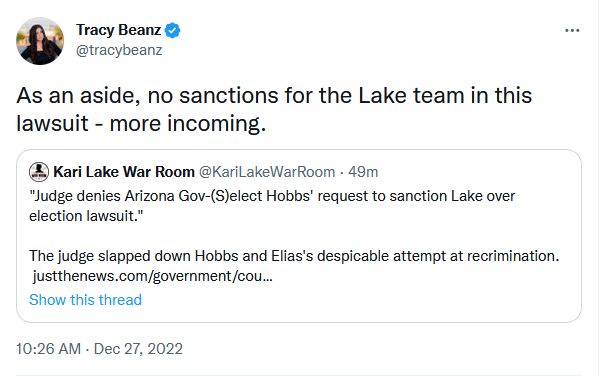Viewport: 608px width, 376px height.
Task: Click the 10:26 AM tweet time
Action: [48, 349]
